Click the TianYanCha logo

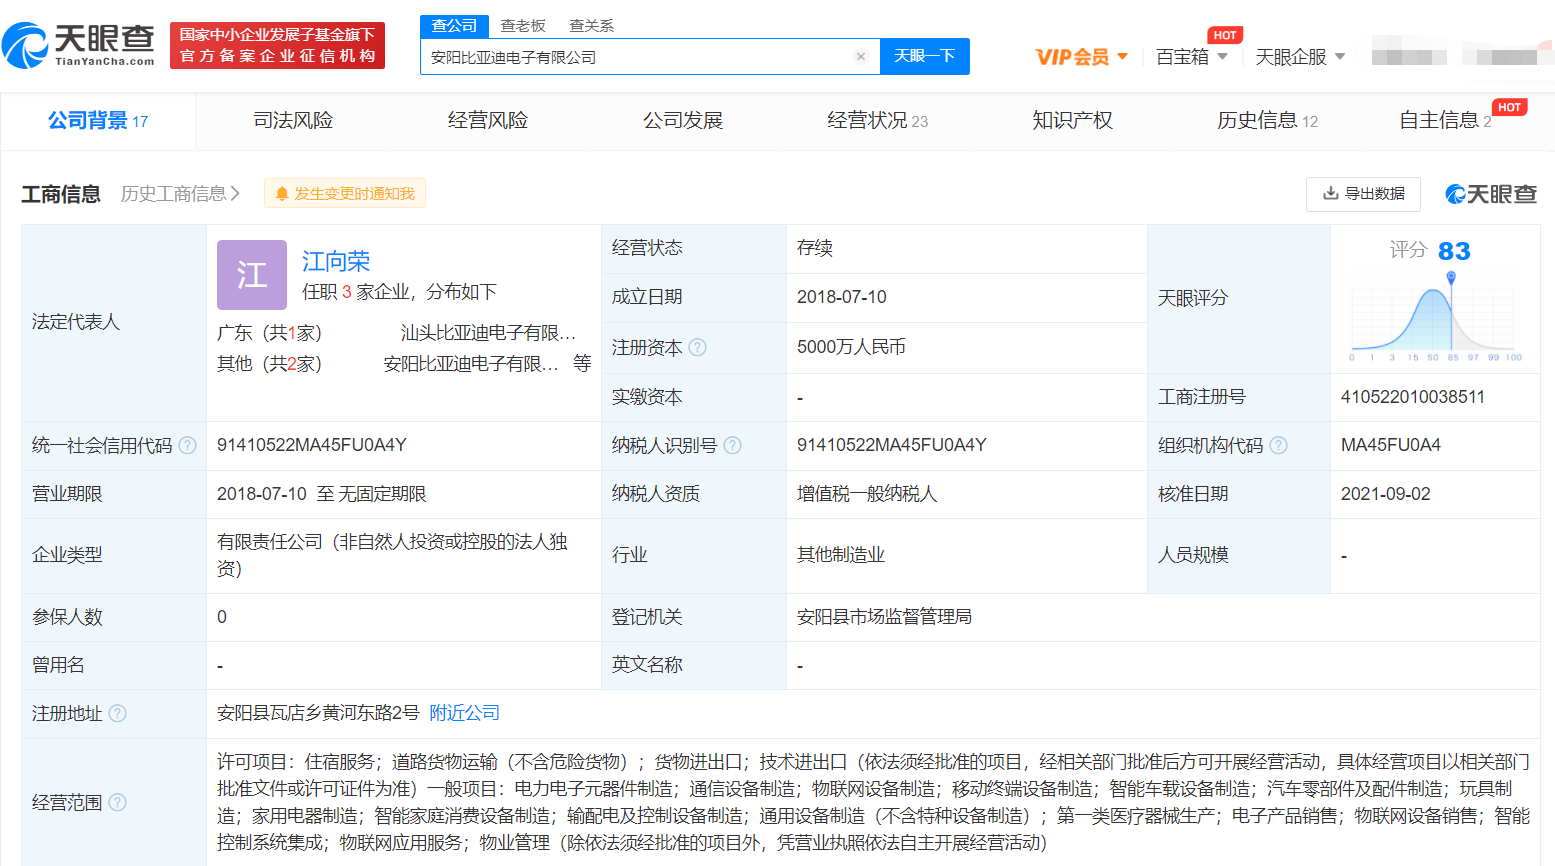[79, 45]
